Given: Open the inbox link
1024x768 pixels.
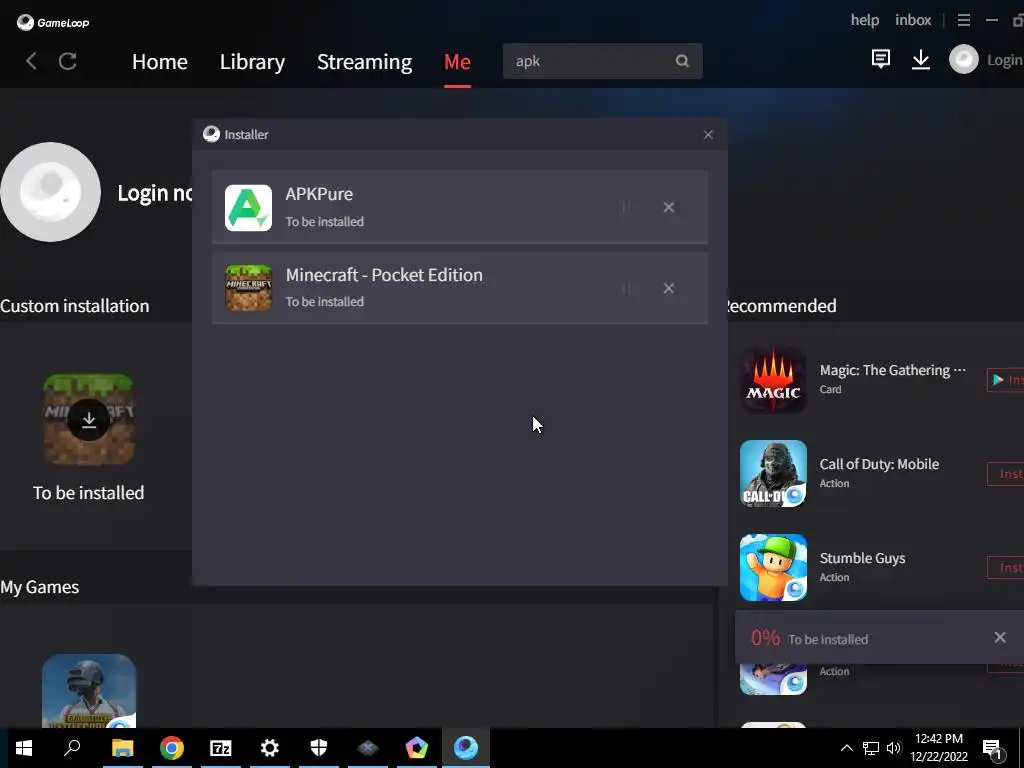Looking at the screenshot, I should pos(913,20).
